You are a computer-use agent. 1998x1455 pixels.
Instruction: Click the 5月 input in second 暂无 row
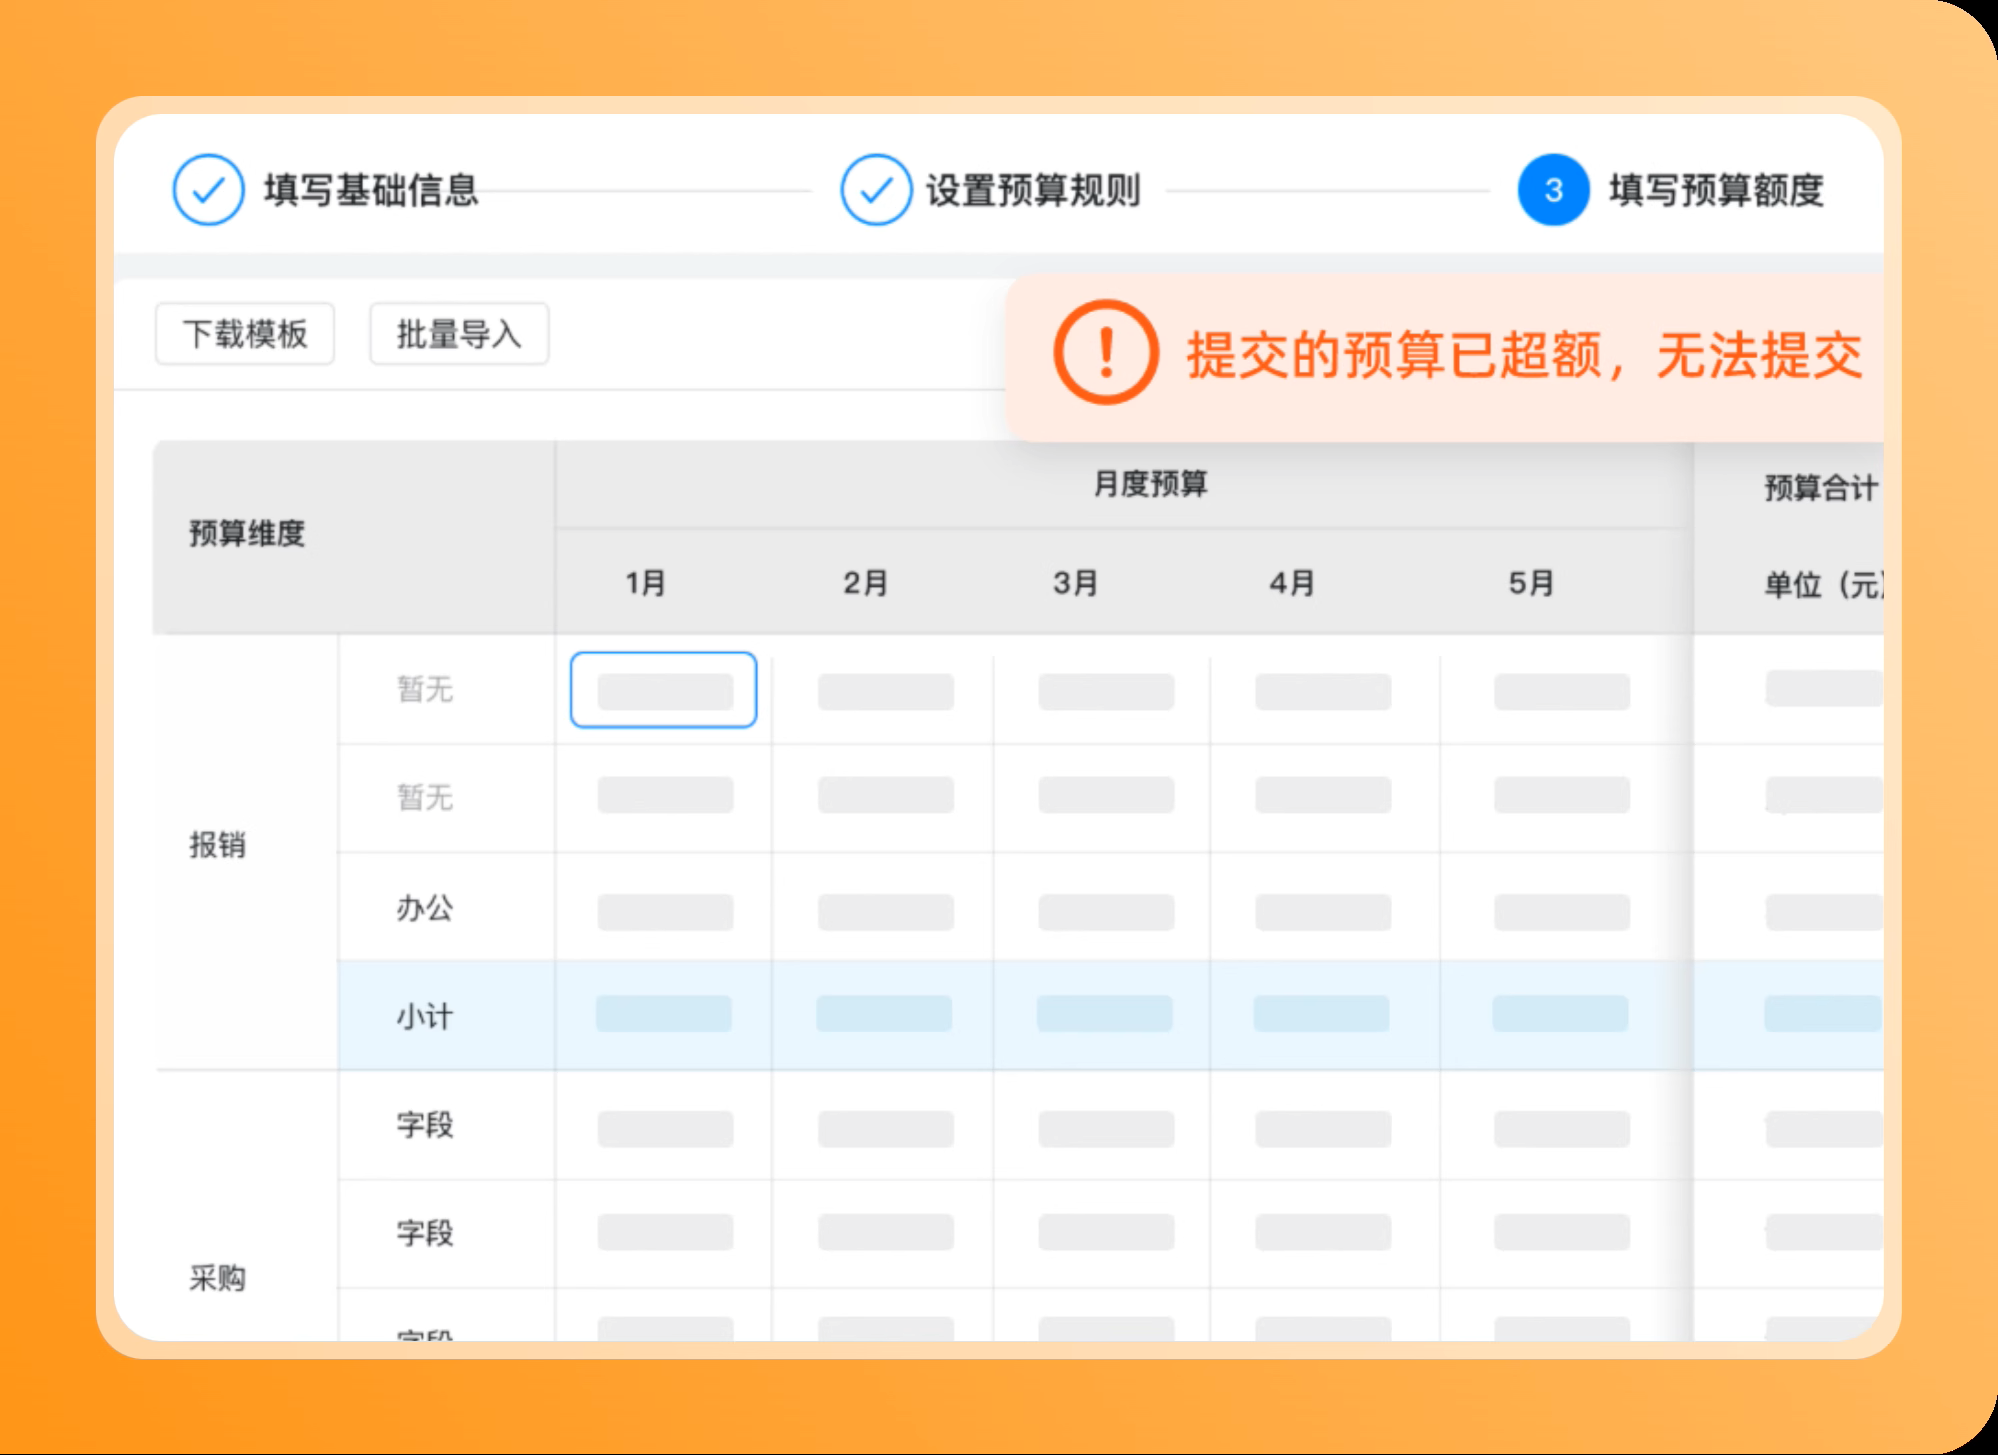click(x=1562, y=795)
